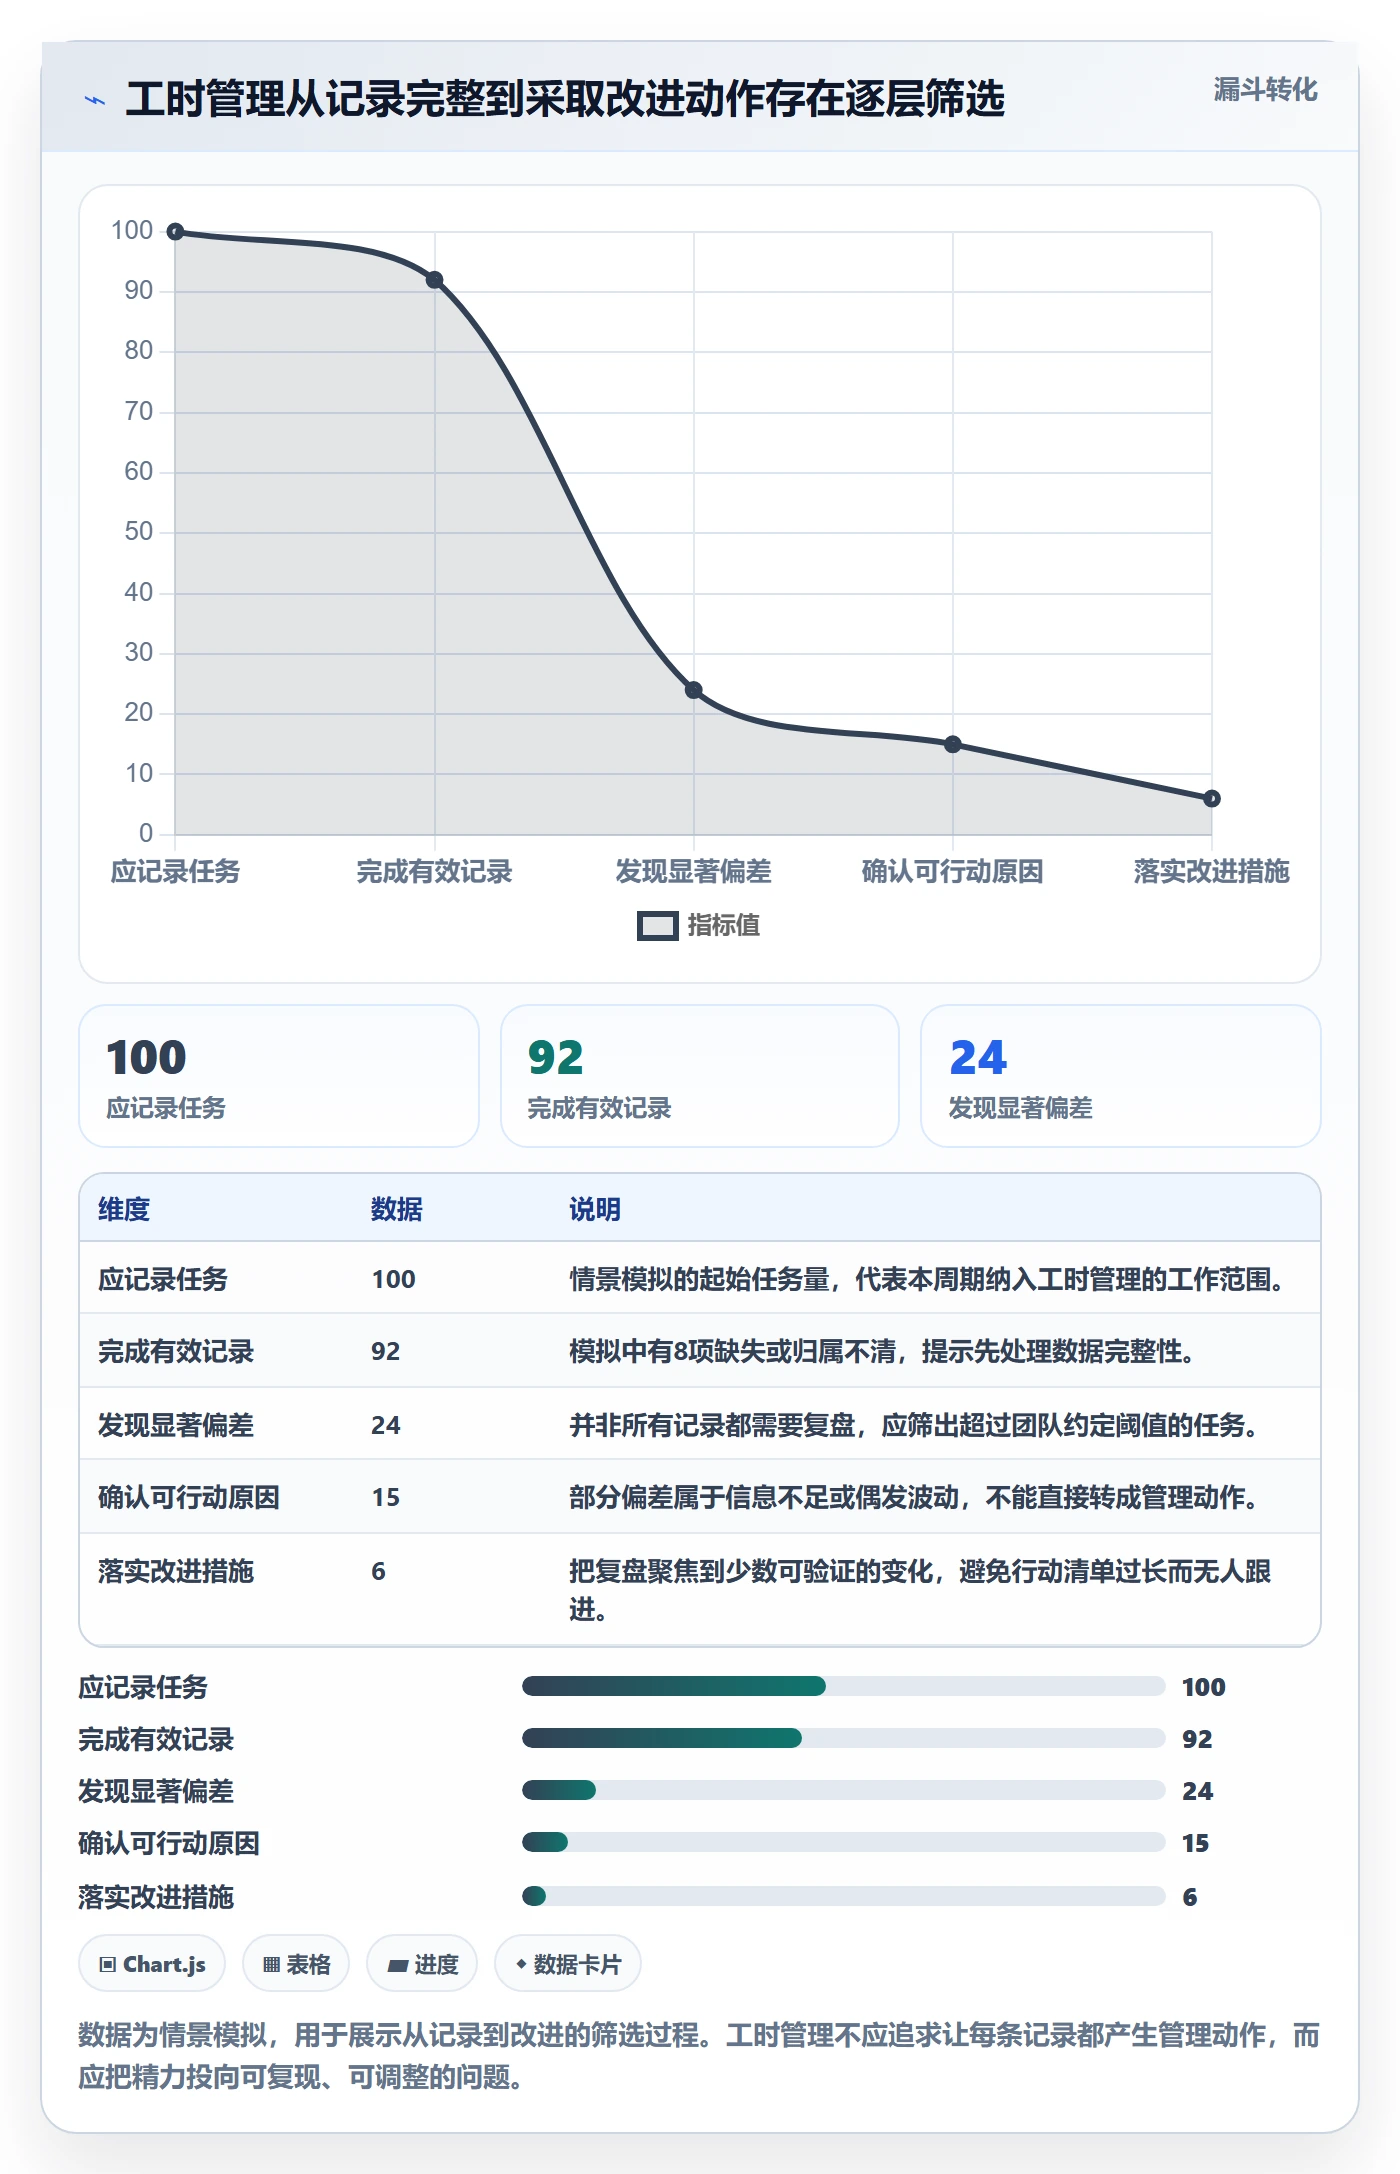The width and height of the screenshot is (1400, 2174).
Task: Click the chart data point at 应记录任务
Action: 175,232
